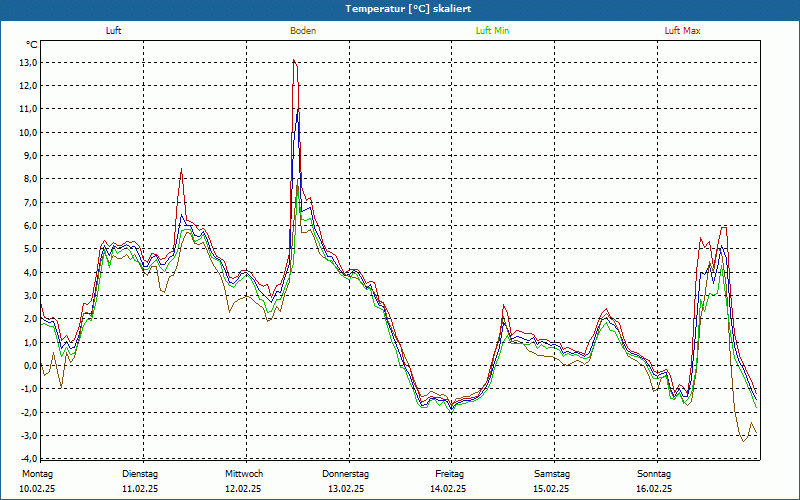Click the y-axis value '5,0'

click(30, 249)
